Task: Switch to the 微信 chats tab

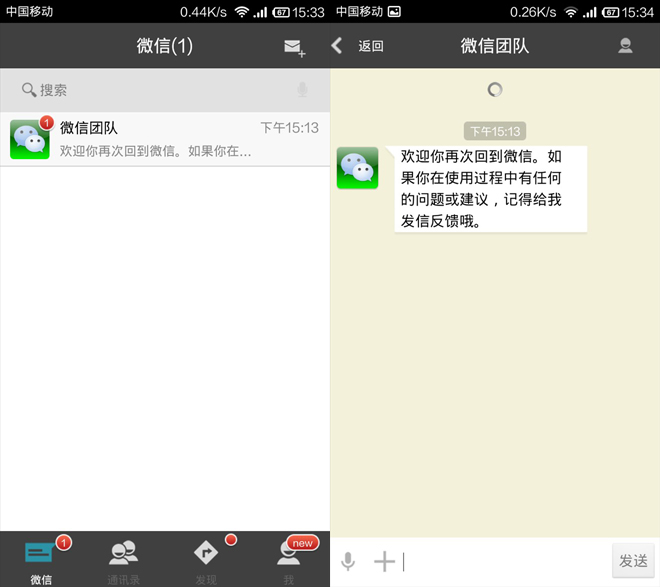Action: pyautogui.click(x=41, y=560)
